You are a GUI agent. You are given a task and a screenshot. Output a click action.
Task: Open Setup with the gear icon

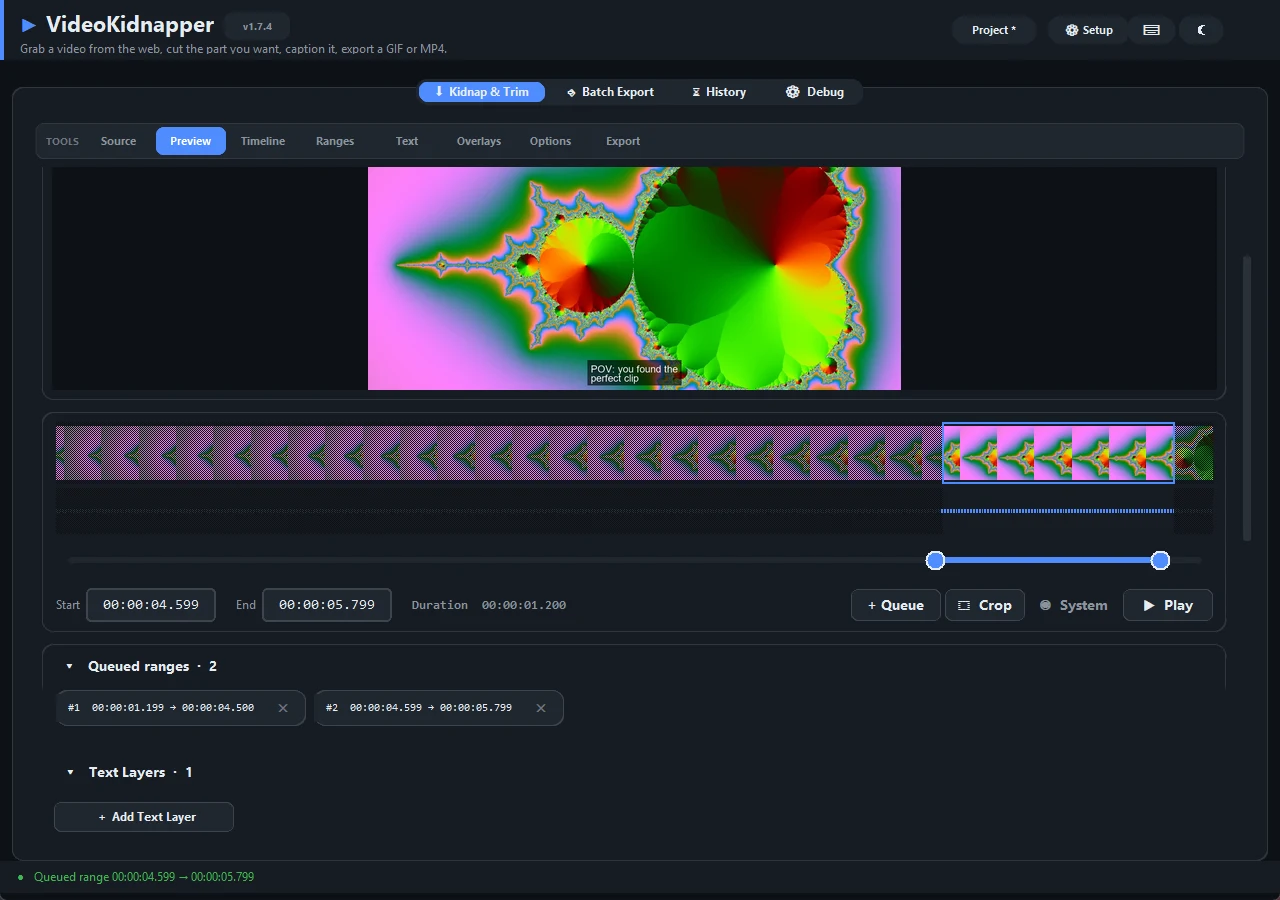pos(1072,30)
